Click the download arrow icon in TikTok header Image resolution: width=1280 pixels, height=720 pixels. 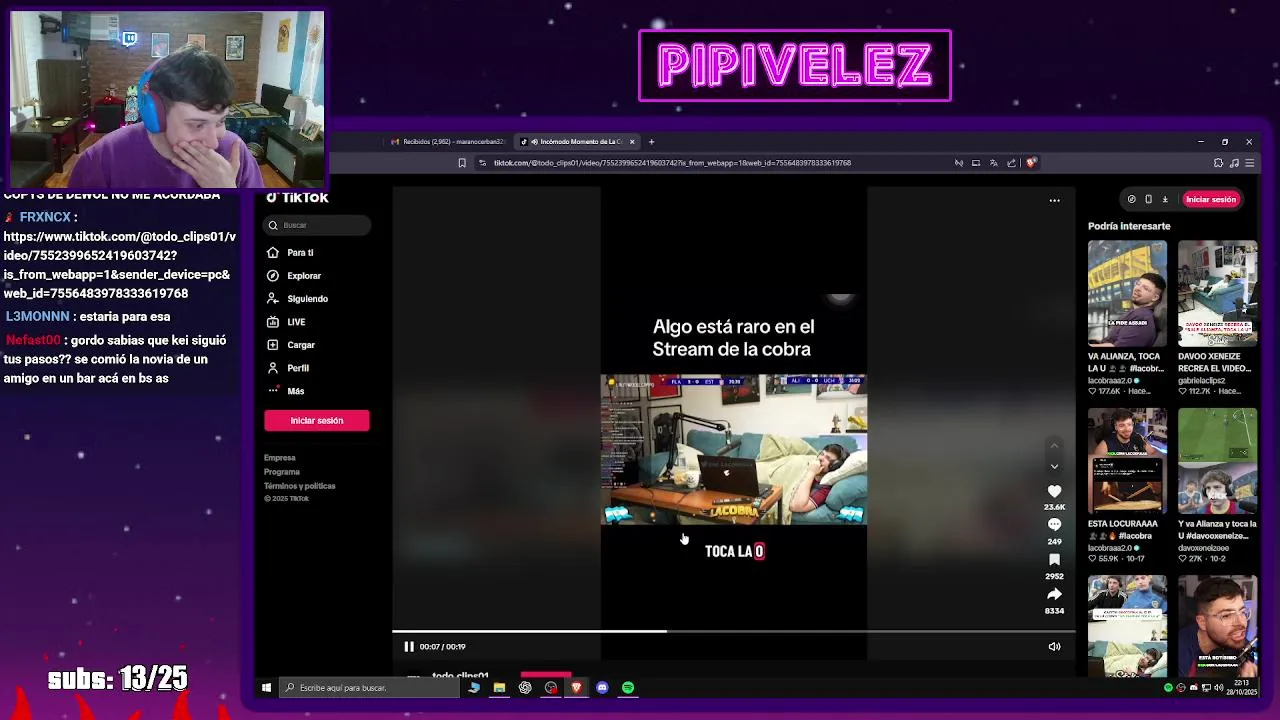click(1165, 199)
